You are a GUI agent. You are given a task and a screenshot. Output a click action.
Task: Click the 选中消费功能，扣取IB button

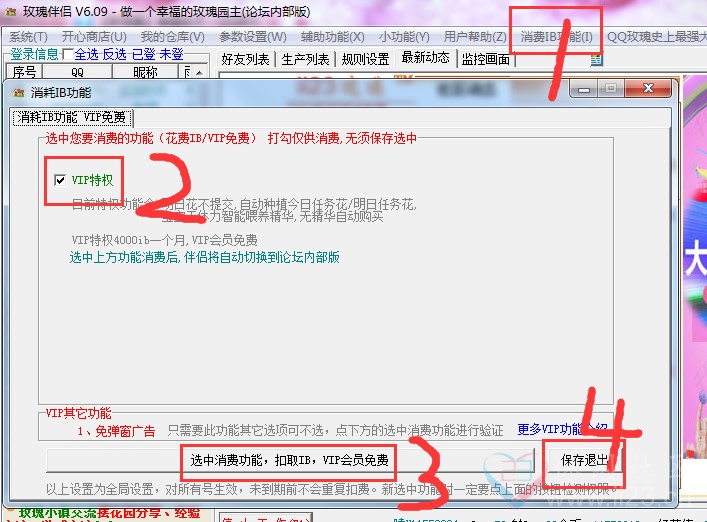coord(289,460)
